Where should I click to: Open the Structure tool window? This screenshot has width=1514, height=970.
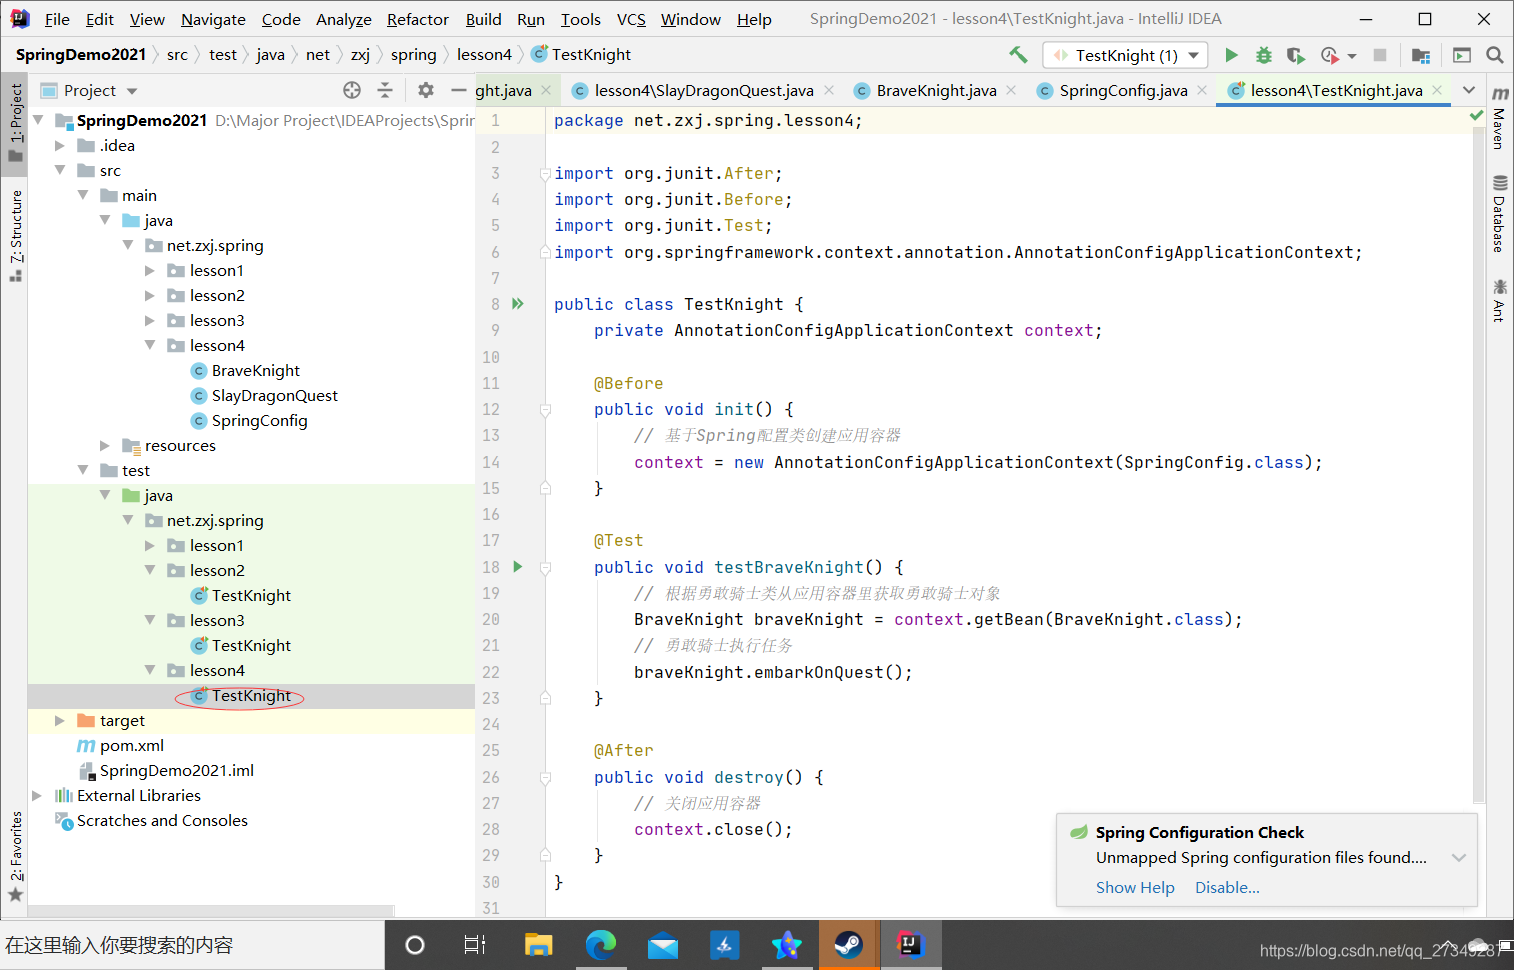[x=16, y=235]
